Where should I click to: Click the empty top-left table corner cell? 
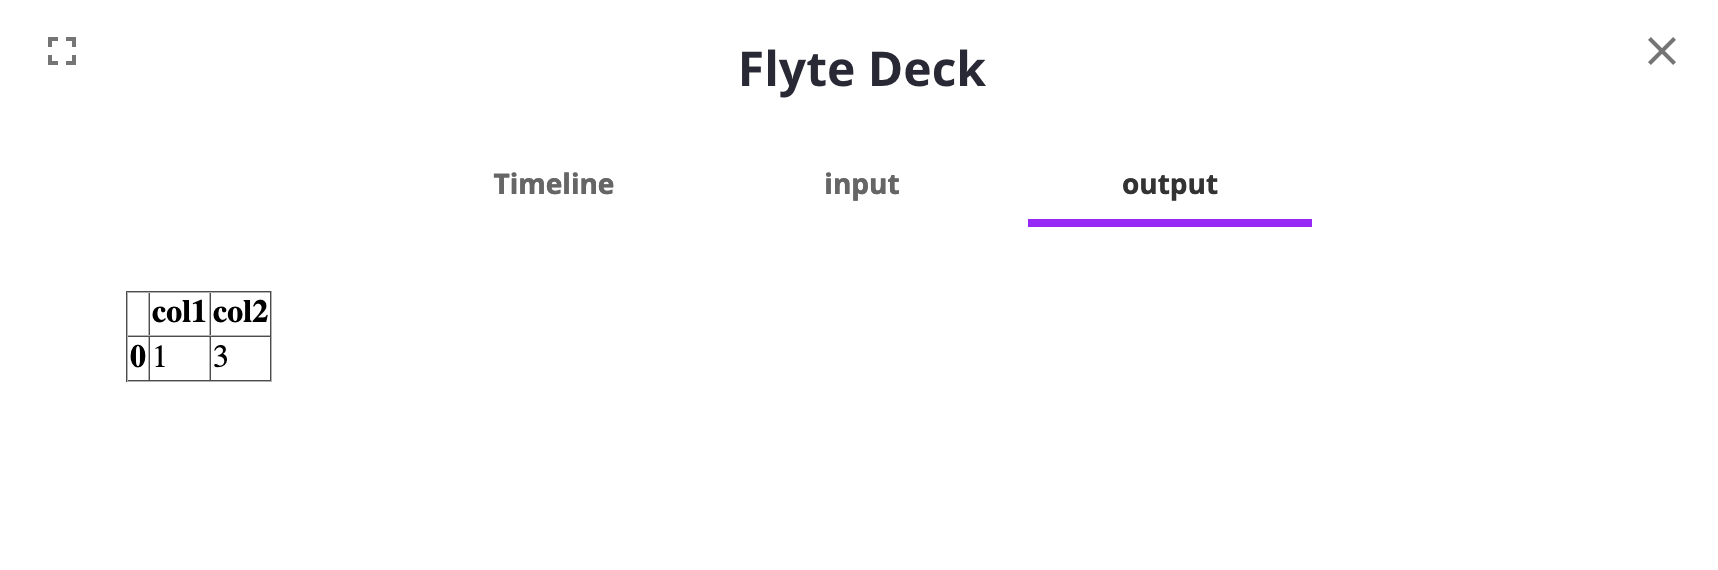point(138,313)
